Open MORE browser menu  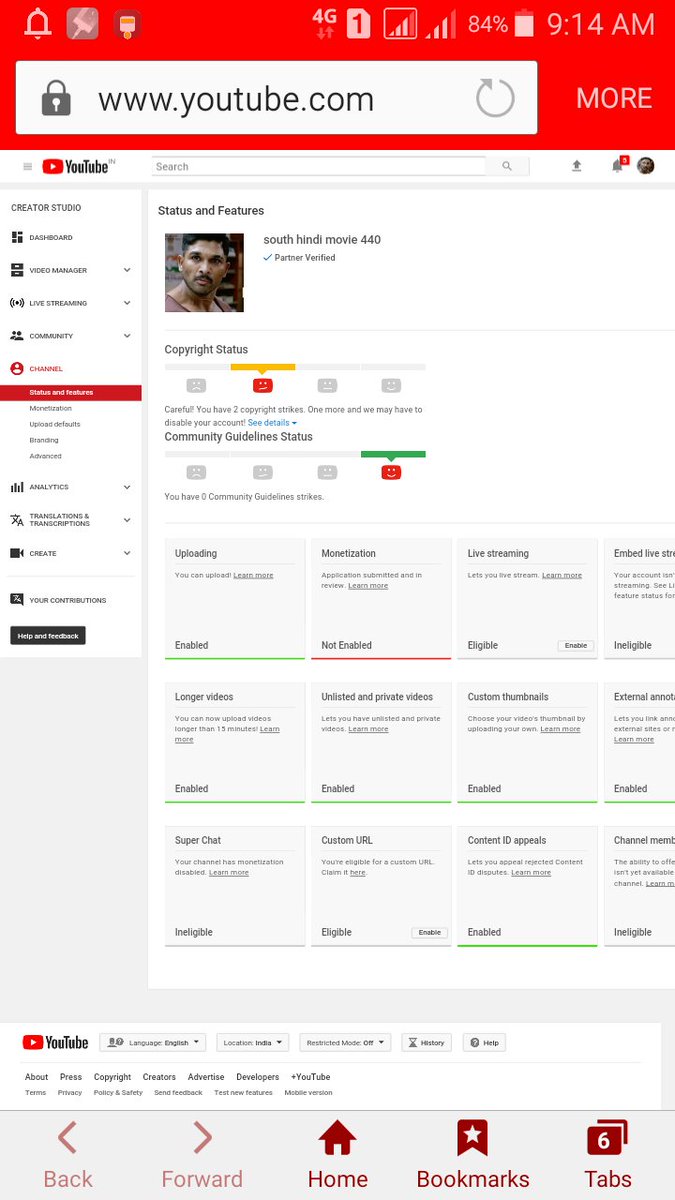tap(614, 98)
